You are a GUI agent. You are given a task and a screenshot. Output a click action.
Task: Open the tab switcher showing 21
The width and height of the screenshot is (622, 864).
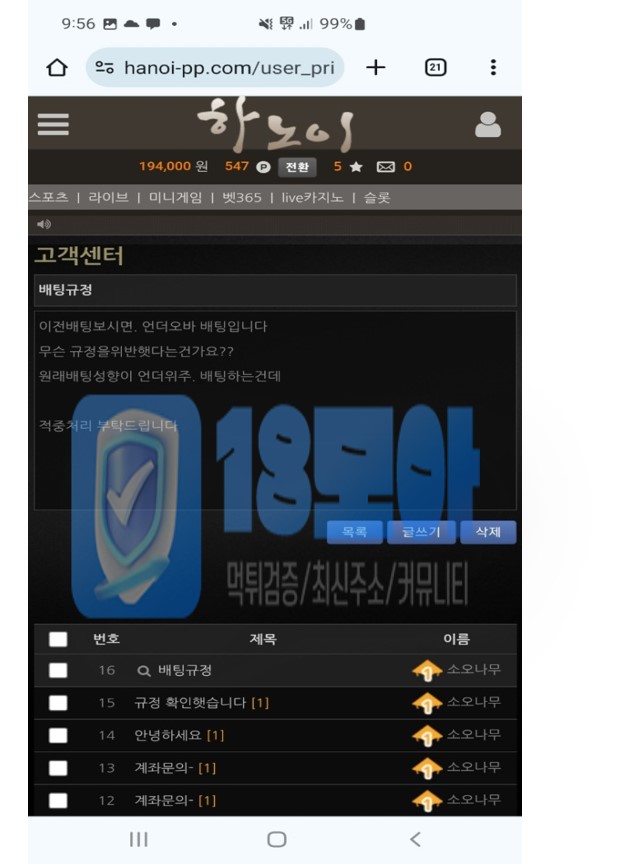(x=435, y=67)
